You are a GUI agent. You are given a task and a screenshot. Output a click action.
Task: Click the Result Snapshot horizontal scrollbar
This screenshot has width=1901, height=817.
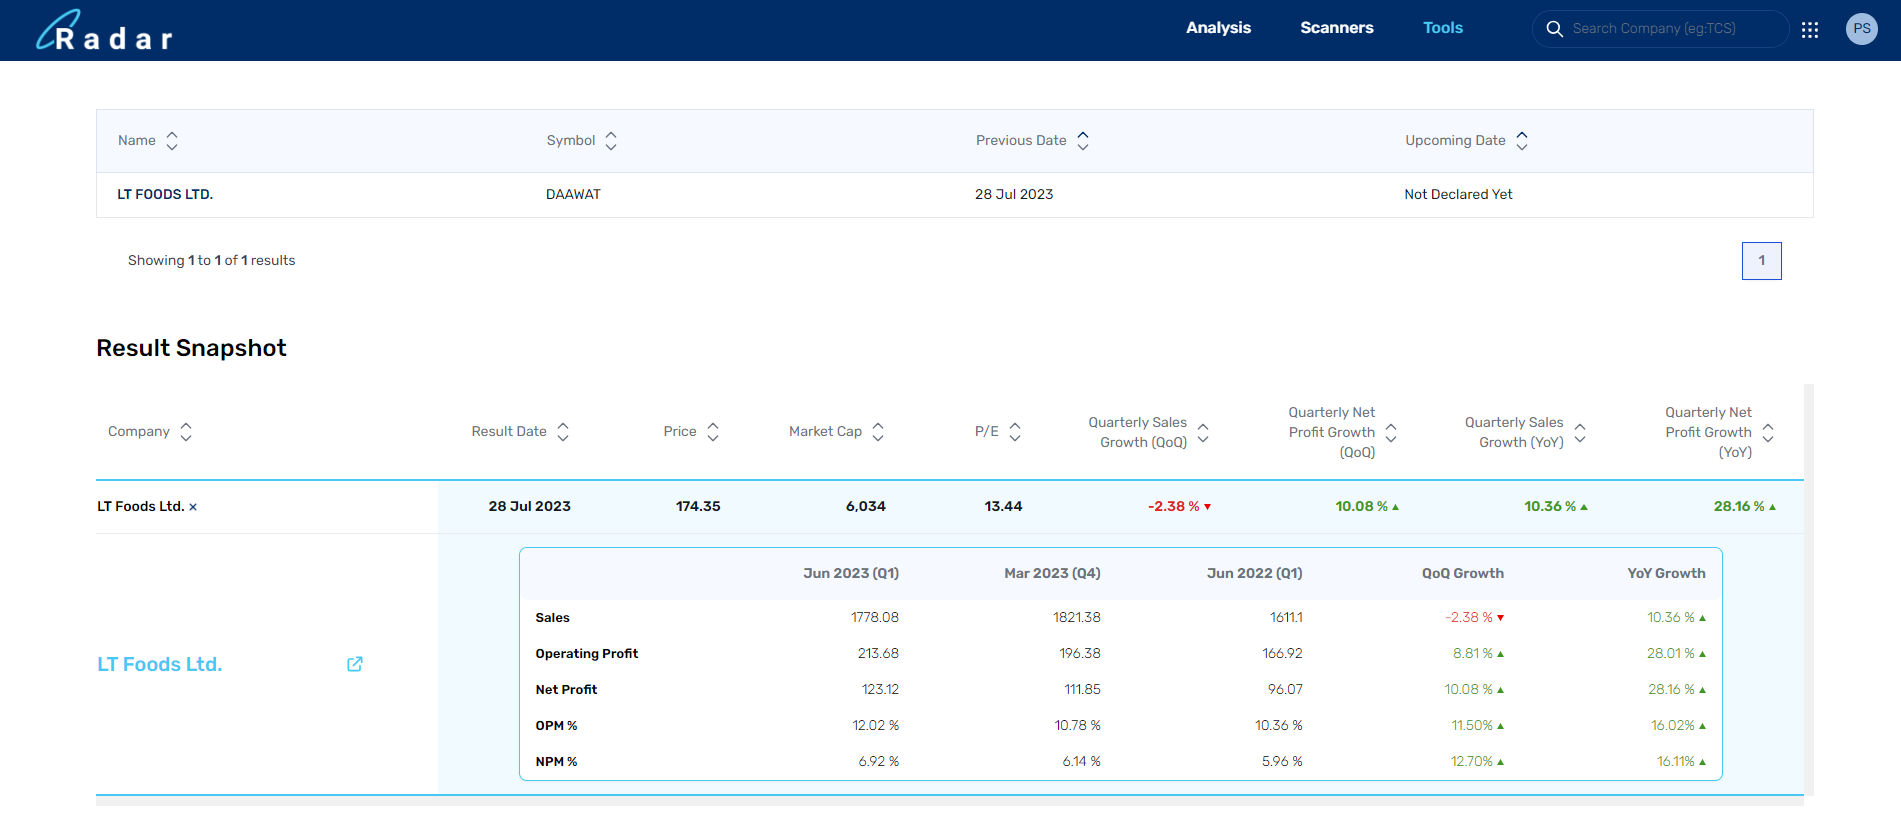950,801
